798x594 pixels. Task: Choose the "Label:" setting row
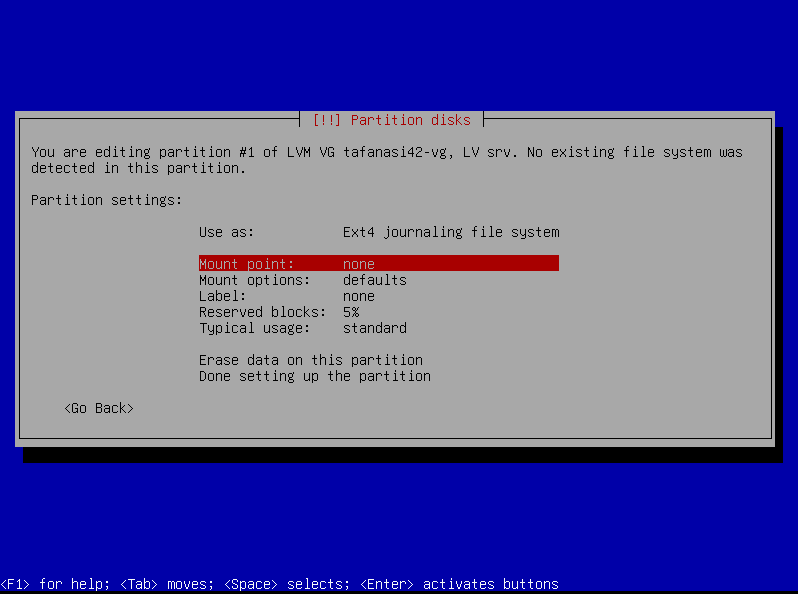(222, 296)
